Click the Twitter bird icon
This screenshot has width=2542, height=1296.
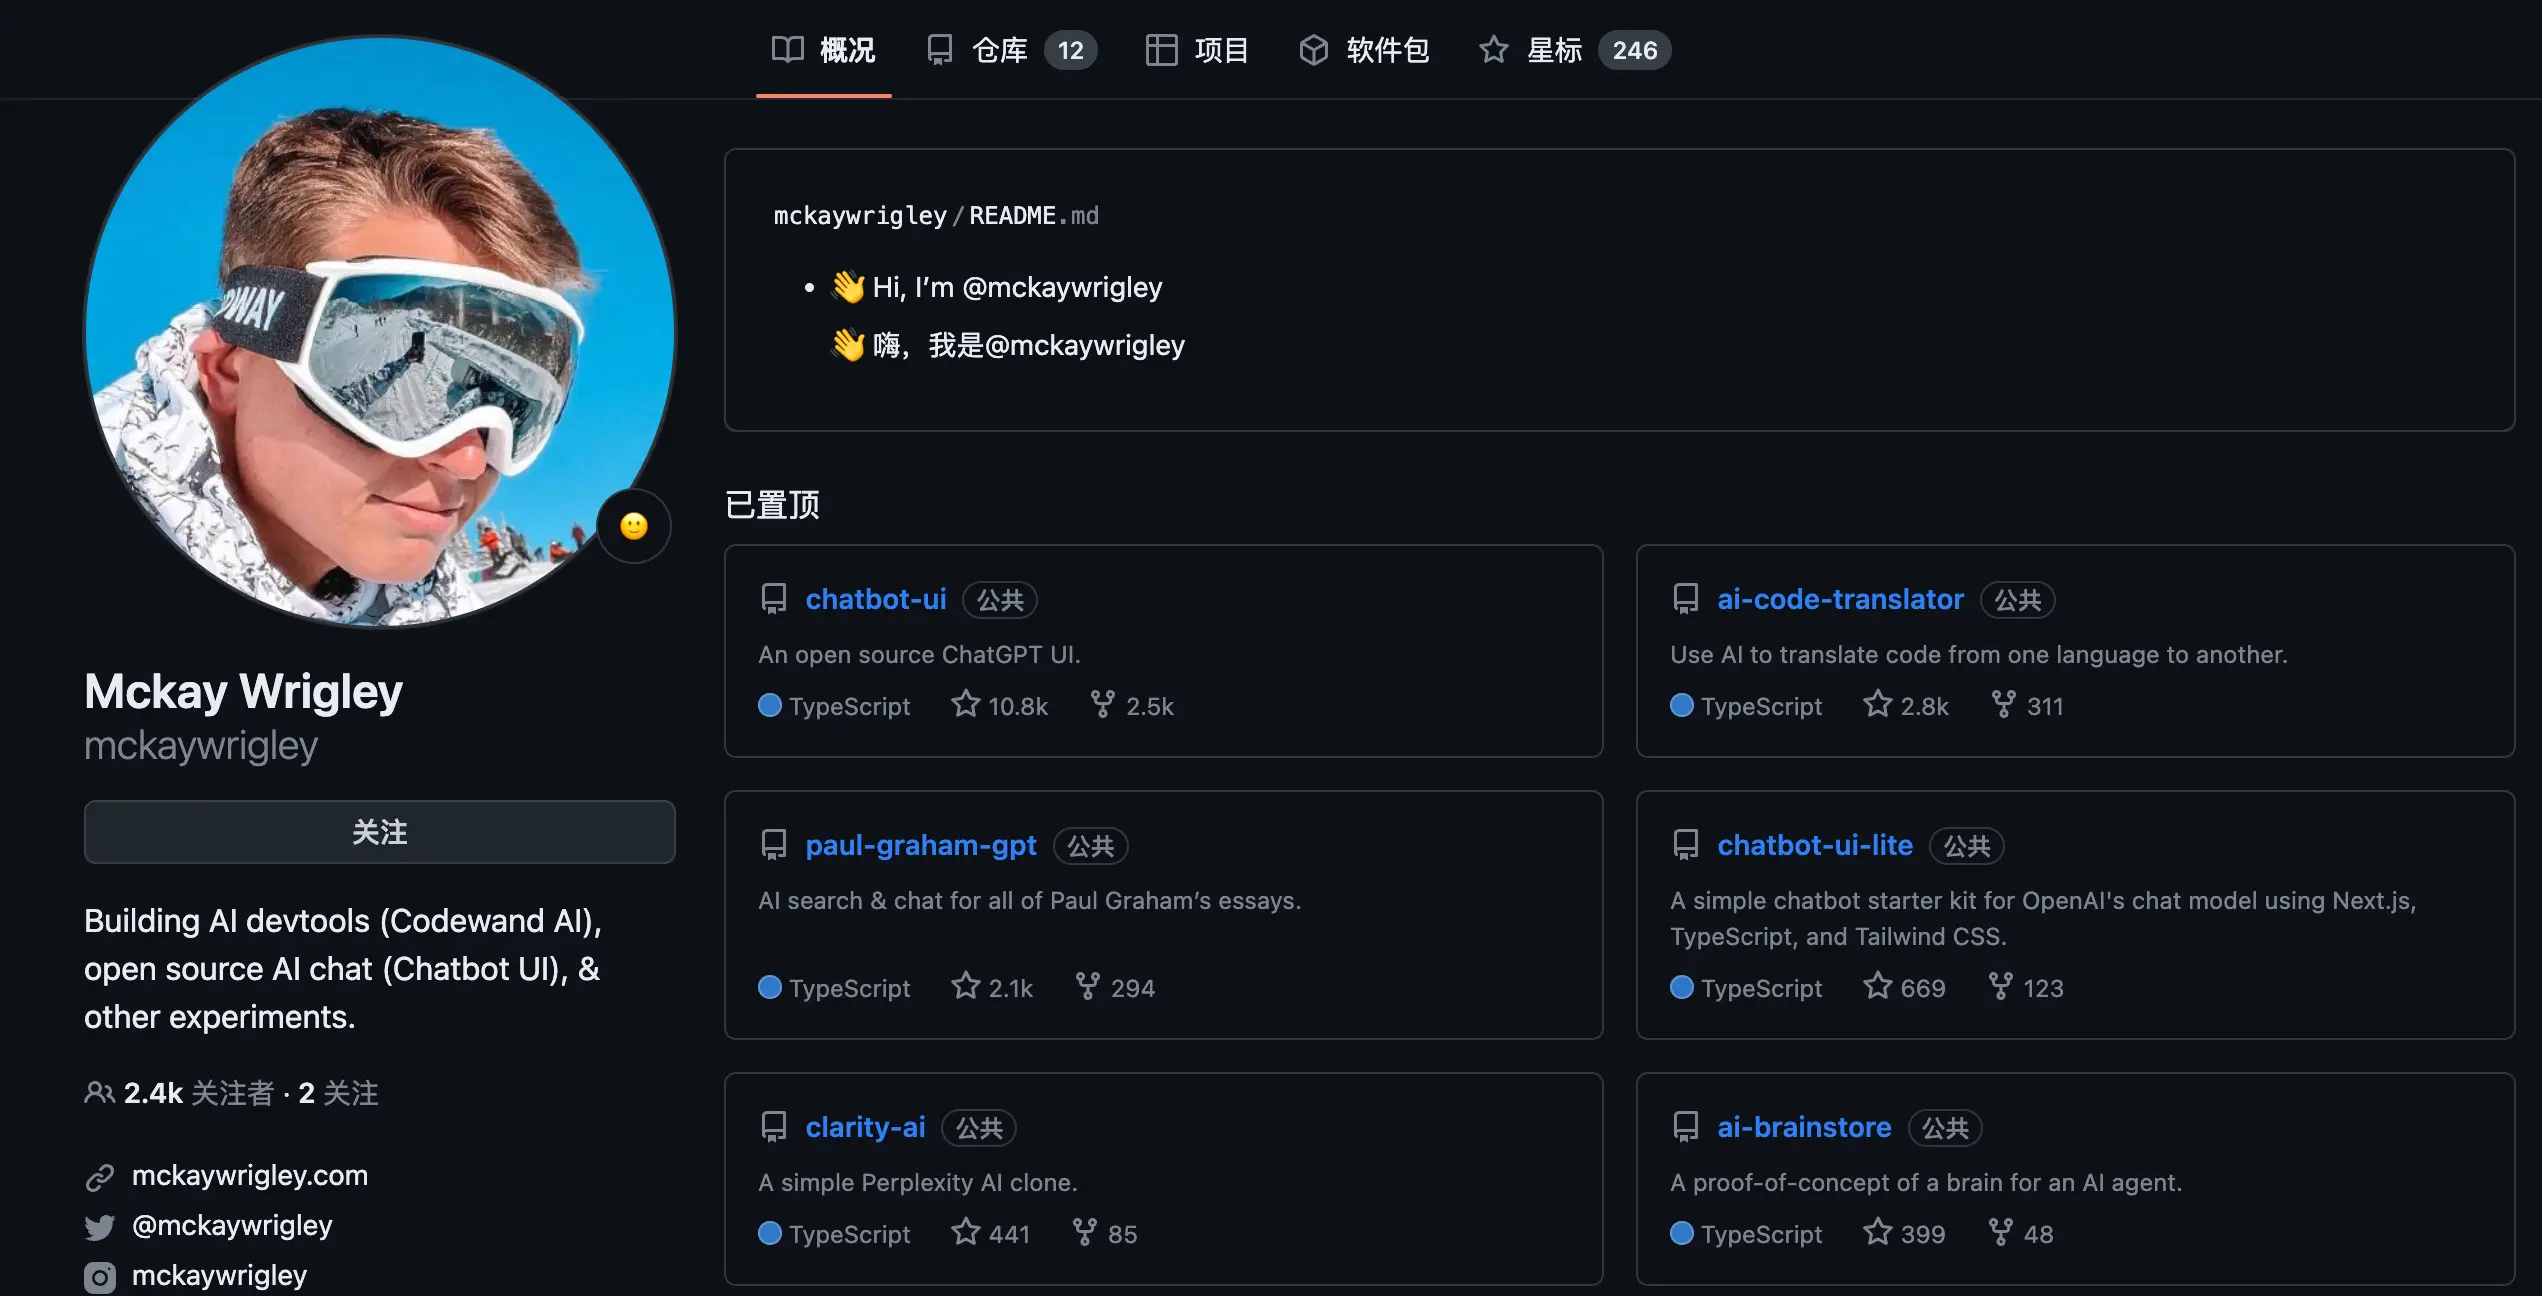coord(100,1227)
